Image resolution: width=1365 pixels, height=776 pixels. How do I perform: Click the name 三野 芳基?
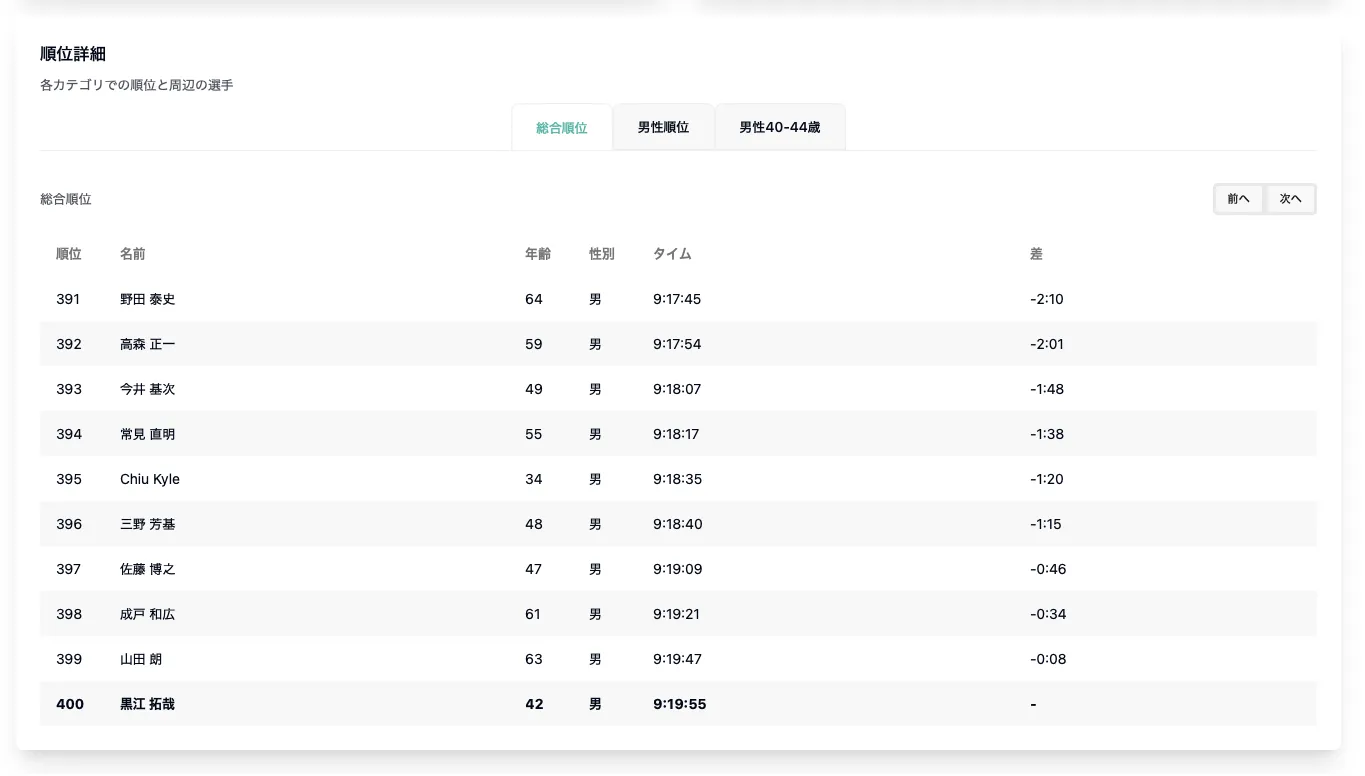click(x=148, y=524)
